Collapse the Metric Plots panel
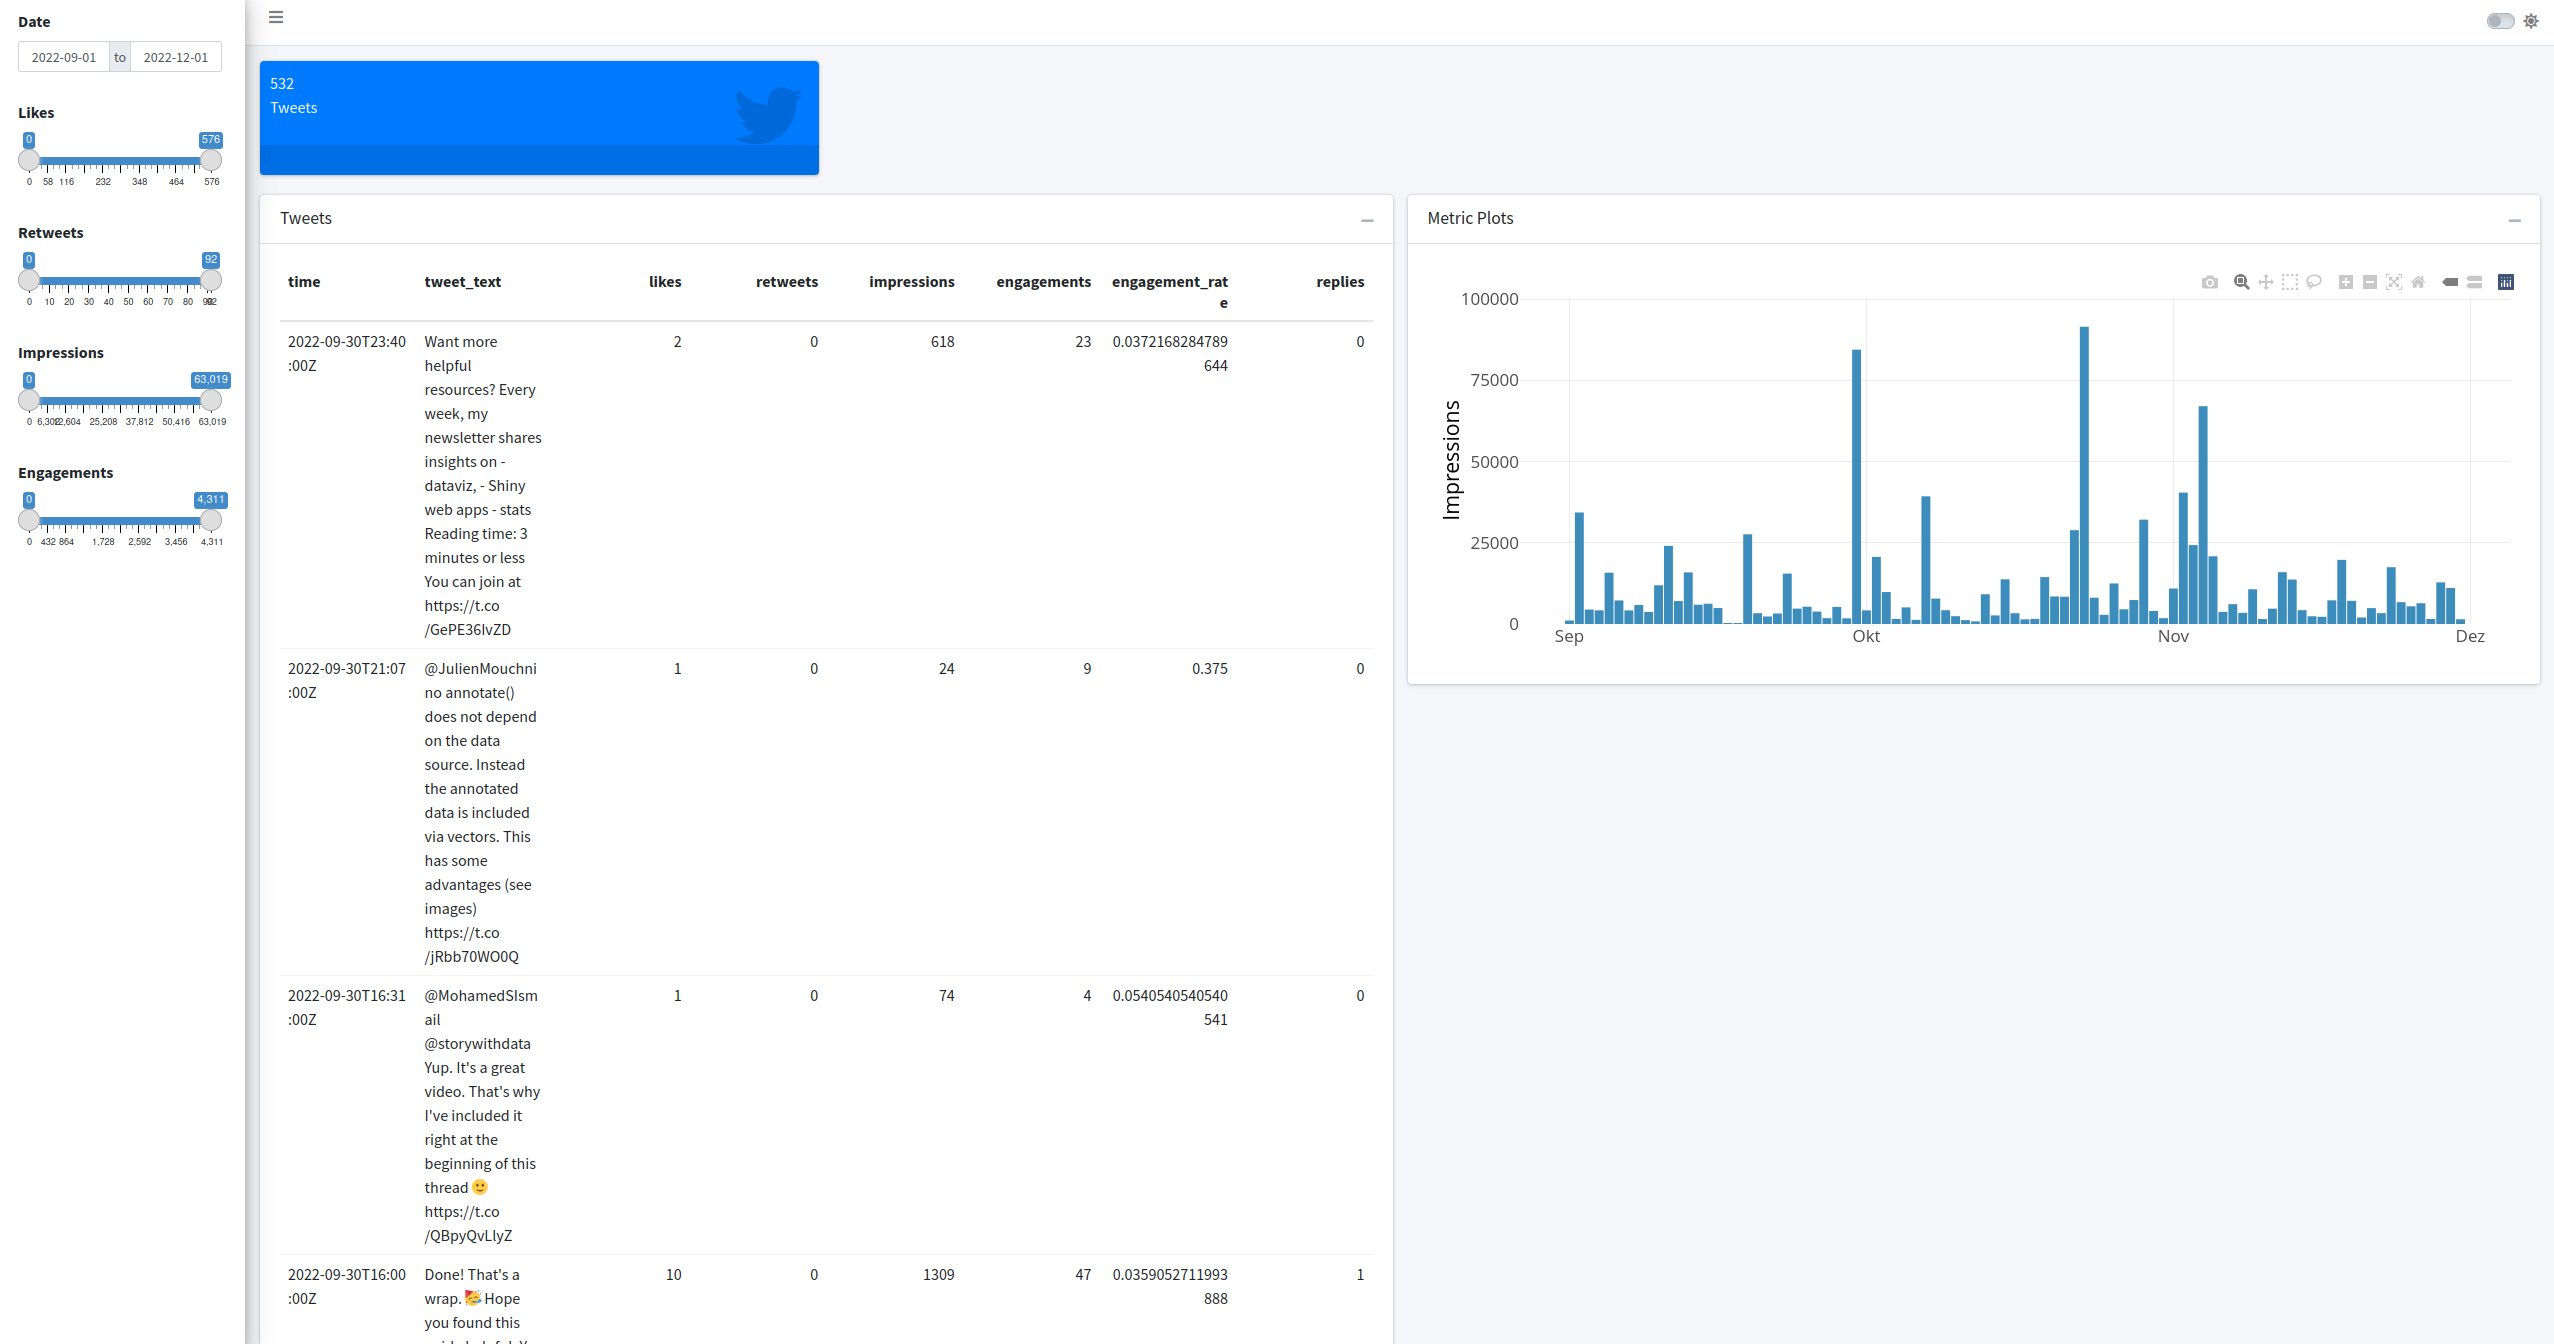The height and width of the screenshot is (1344, 2554). (2516, 221)
